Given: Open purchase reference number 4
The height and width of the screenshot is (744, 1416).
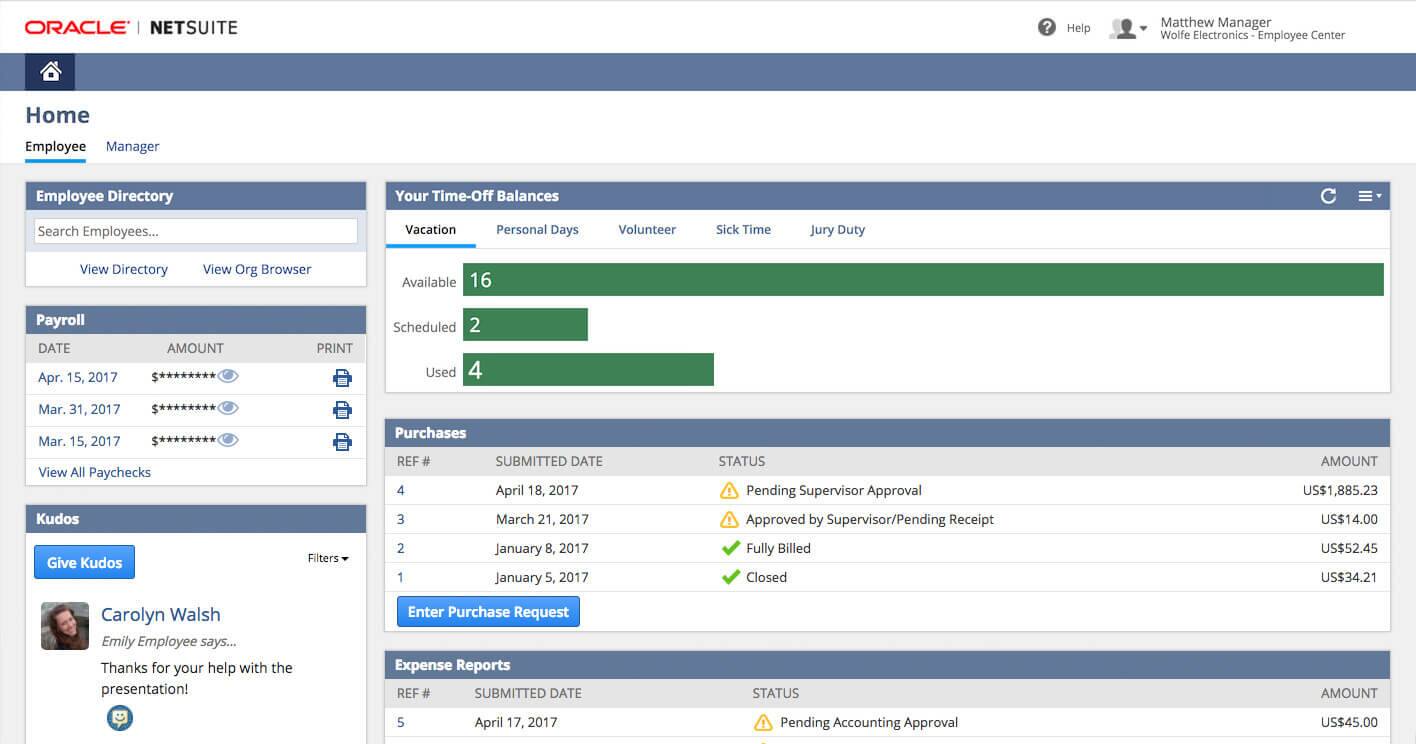Looking at the screenshot, I should 401,490.
